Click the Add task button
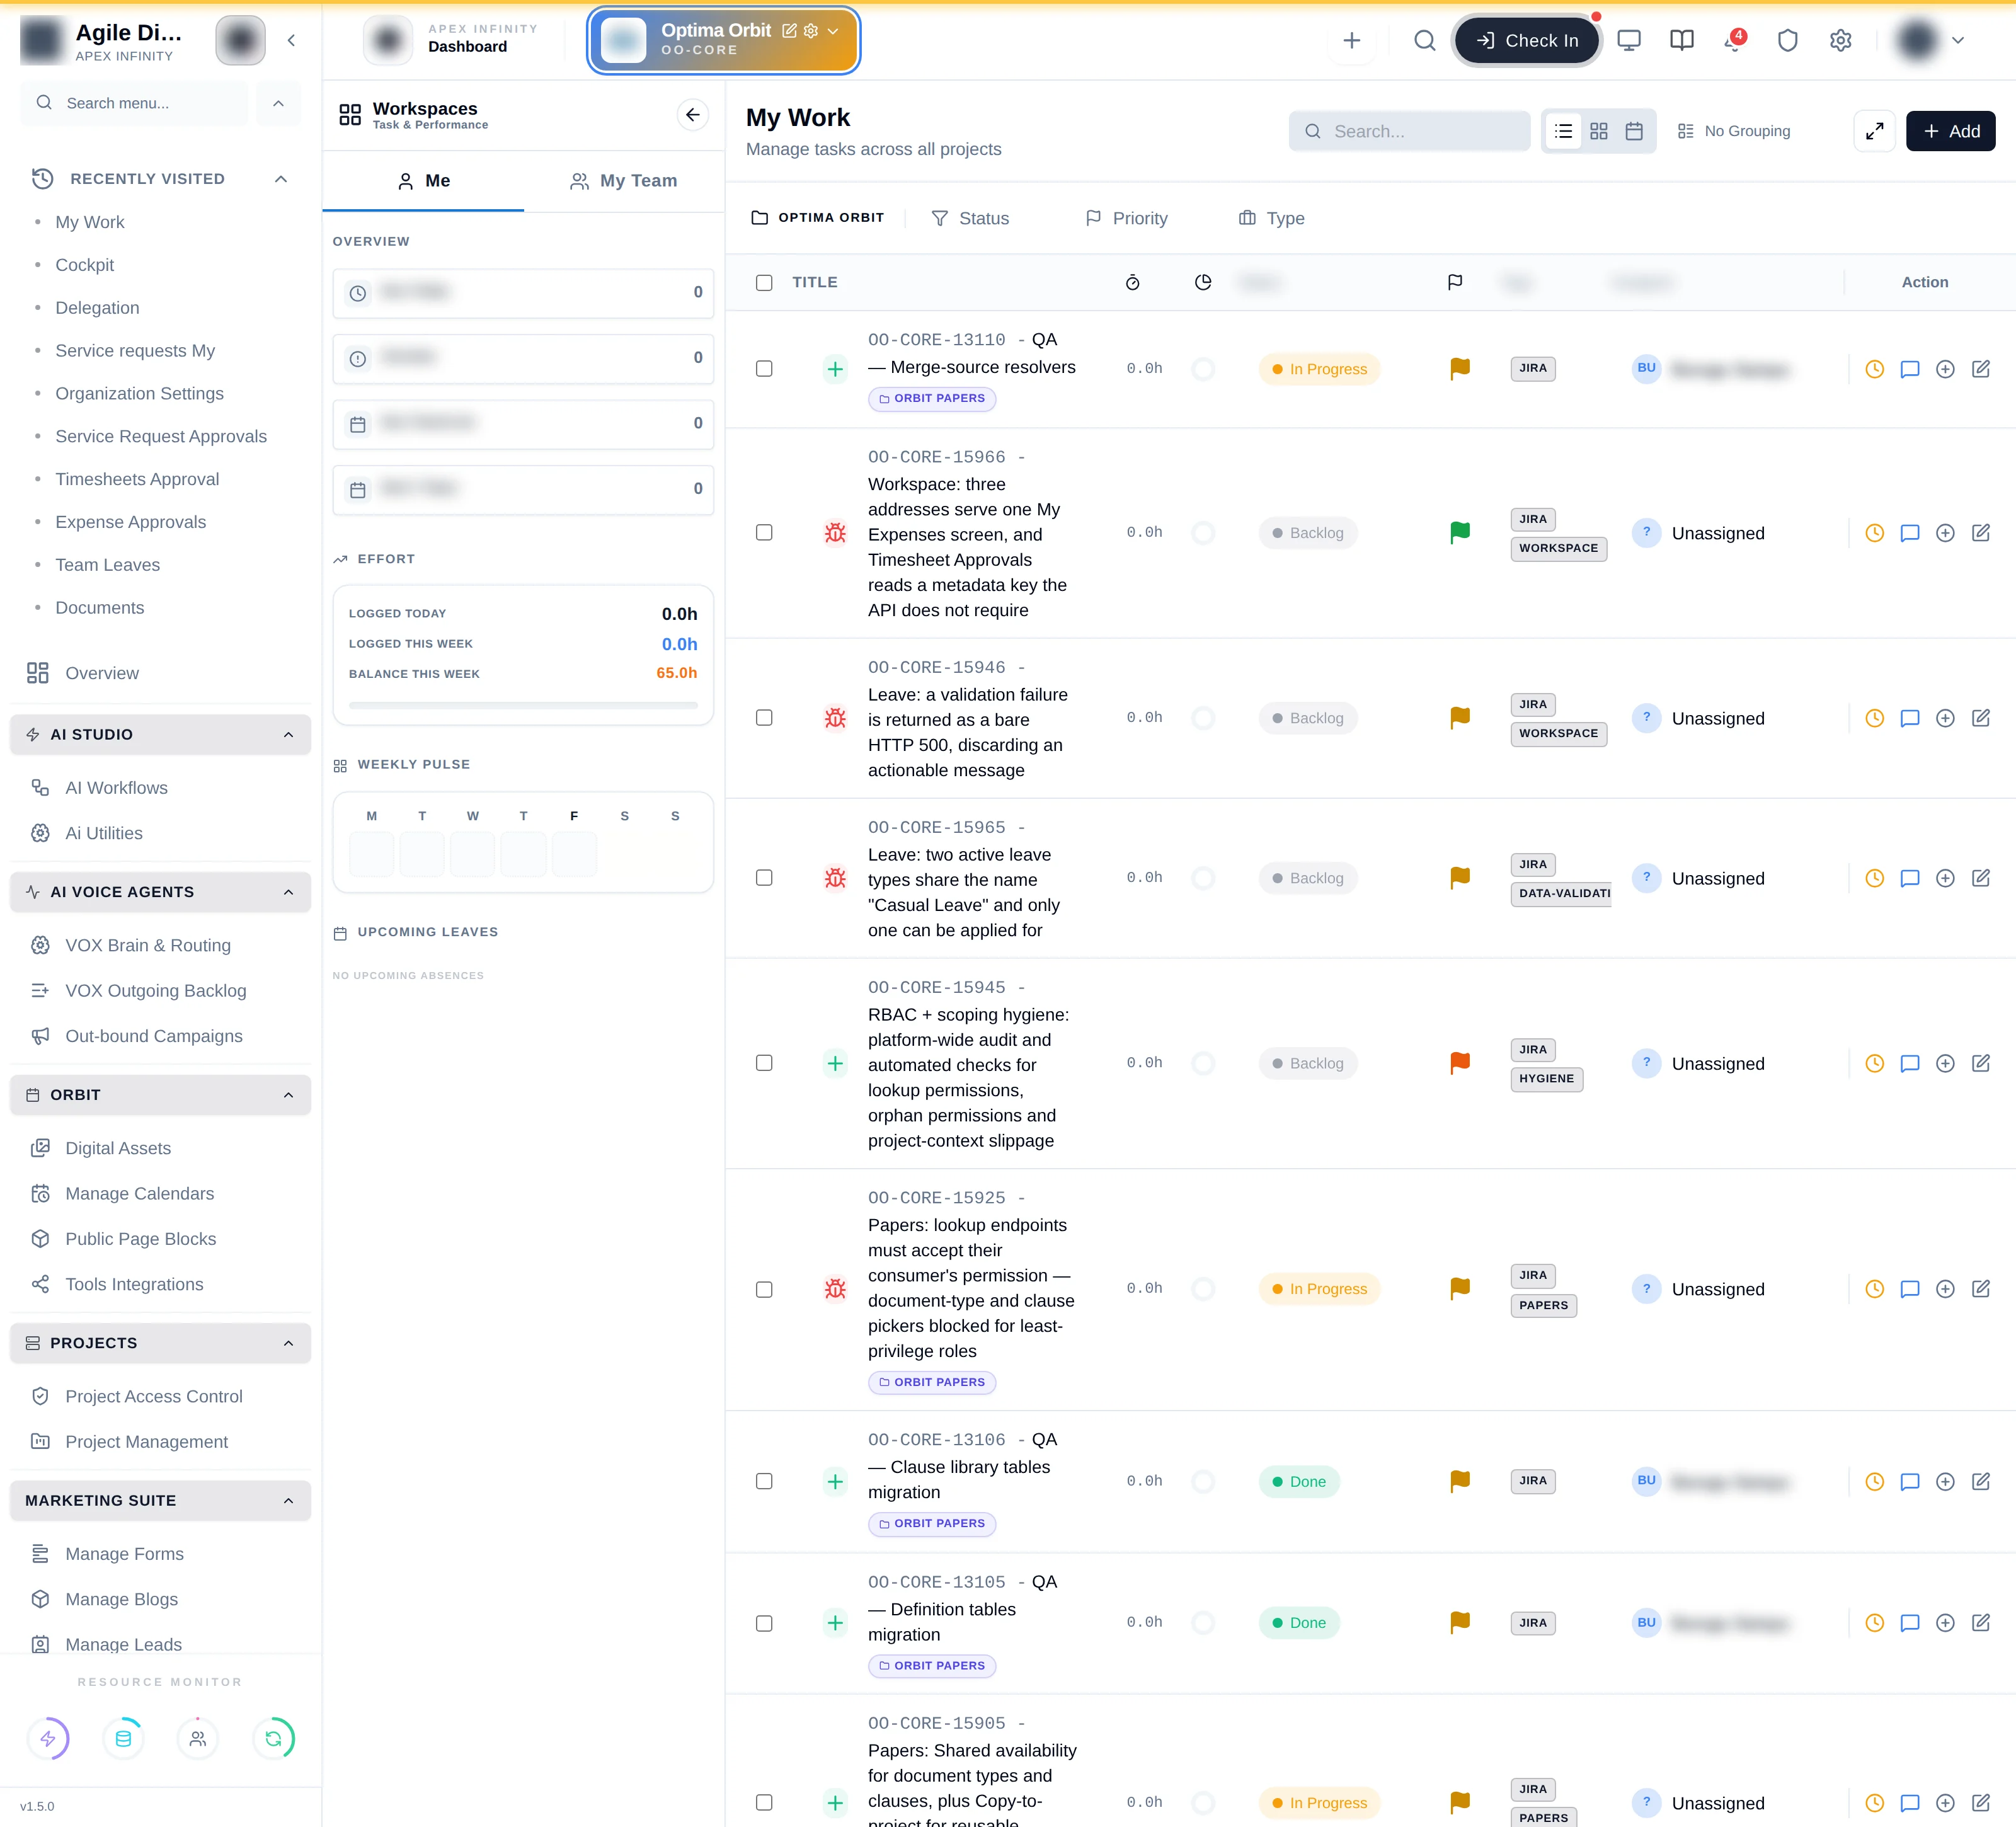The width and height of the screenshot is (2016, 1827). (1951, 131)
